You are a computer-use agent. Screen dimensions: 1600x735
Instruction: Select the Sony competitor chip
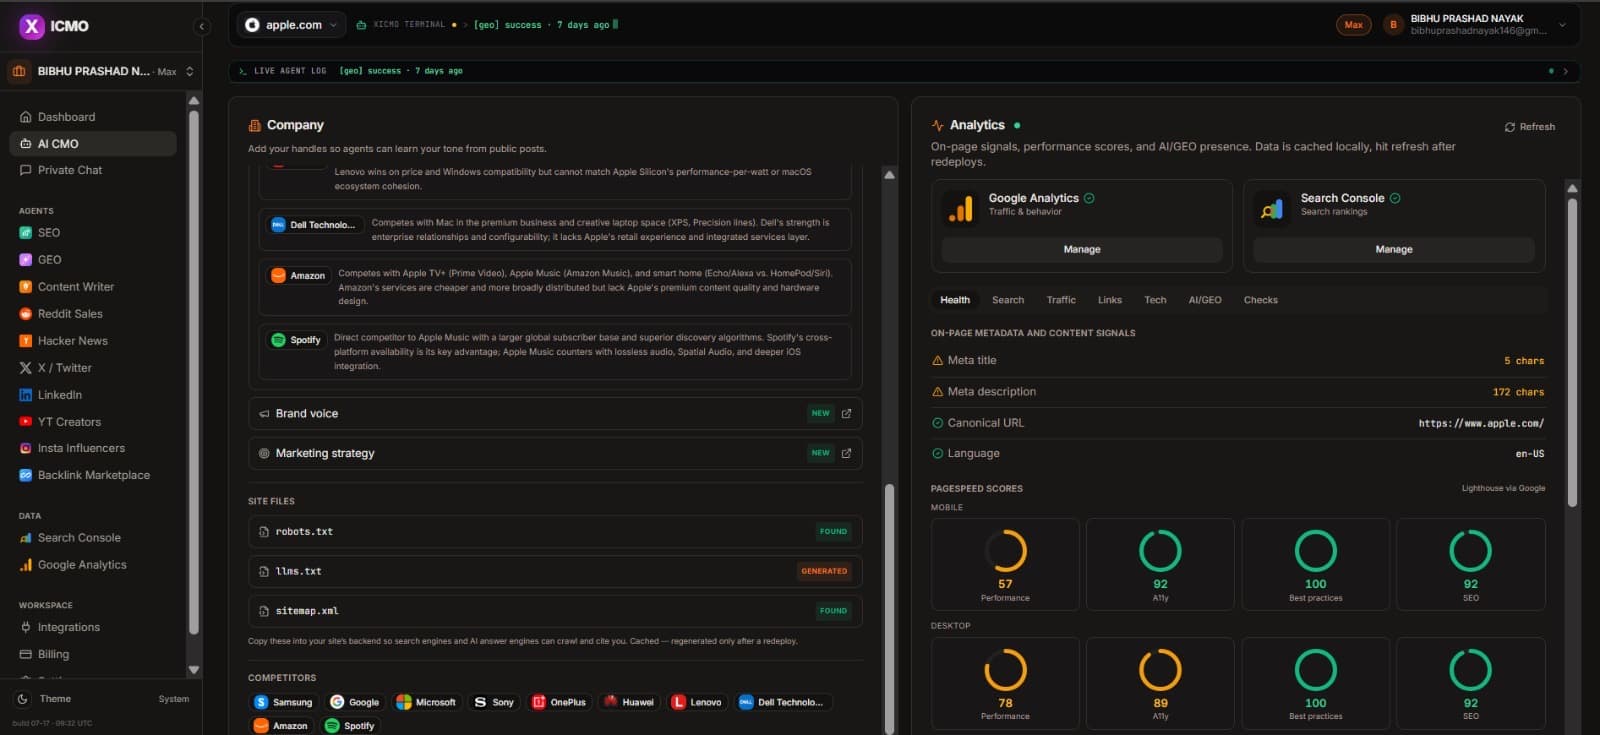[x=494, y=702]
